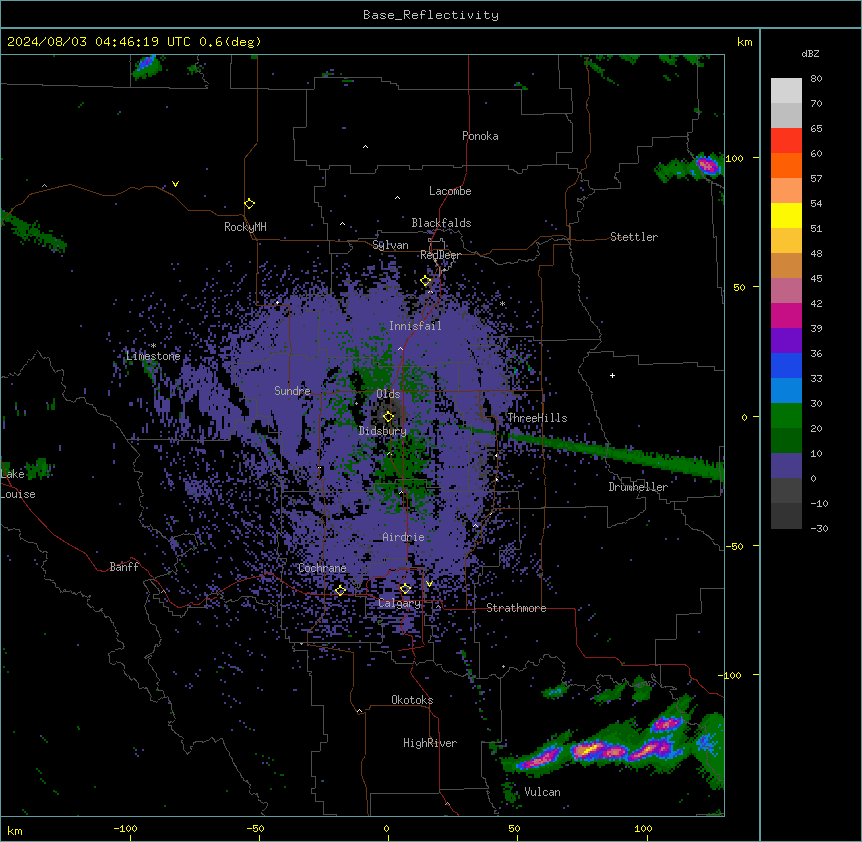This screenshot has width=862, height=842.
Task: Click the Drumheller city label
Action: click(638, 487)
